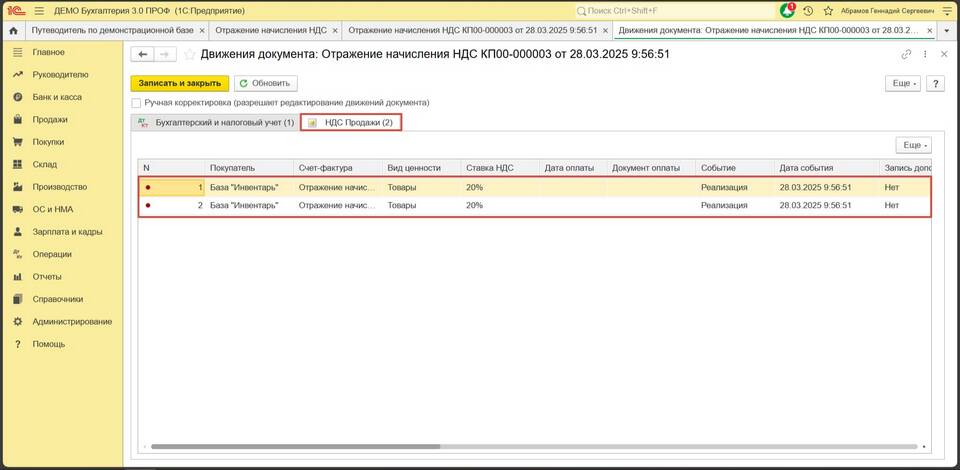The height and width of the screenshot is (470, 960).
Task: Click the search field Поиск Ctrl+Shift+F
Action: (x=673, y=11)
